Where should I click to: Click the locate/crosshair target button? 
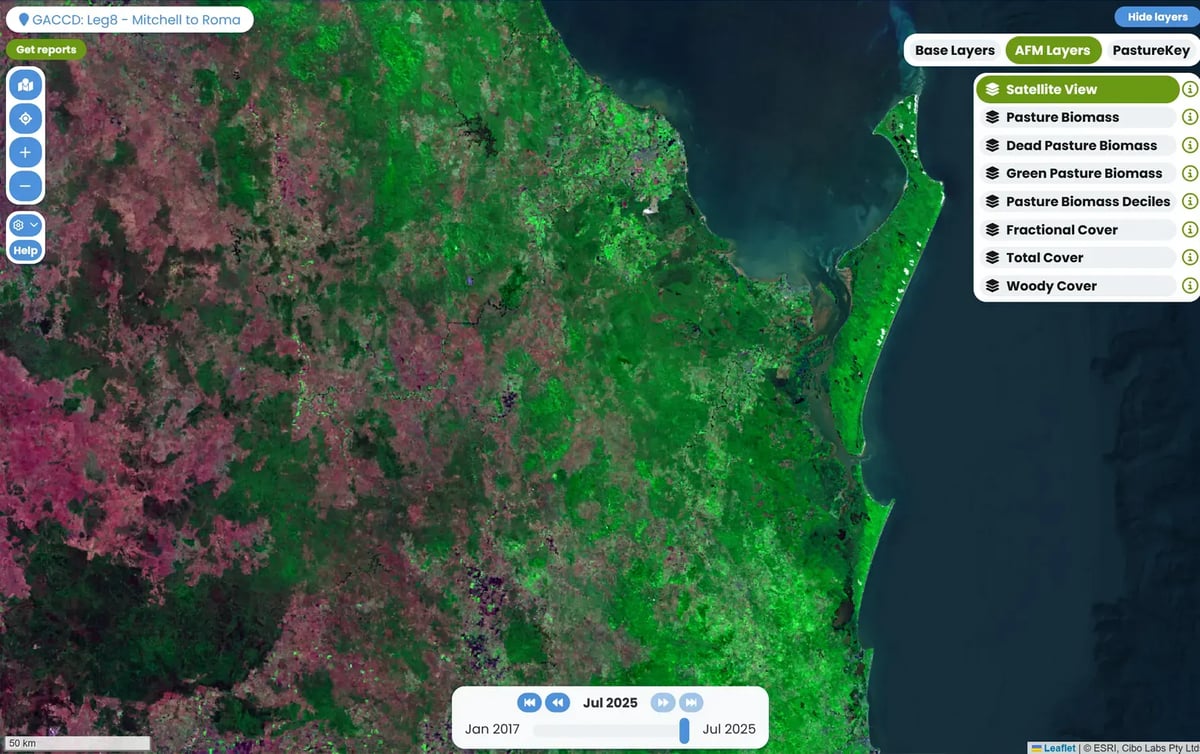[25, 119]
